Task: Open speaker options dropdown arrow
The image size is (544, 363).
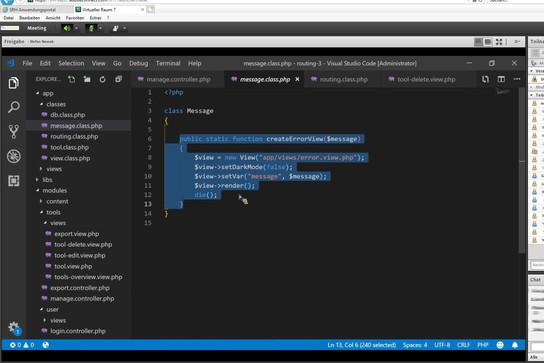Action: (x=77, y=28)
